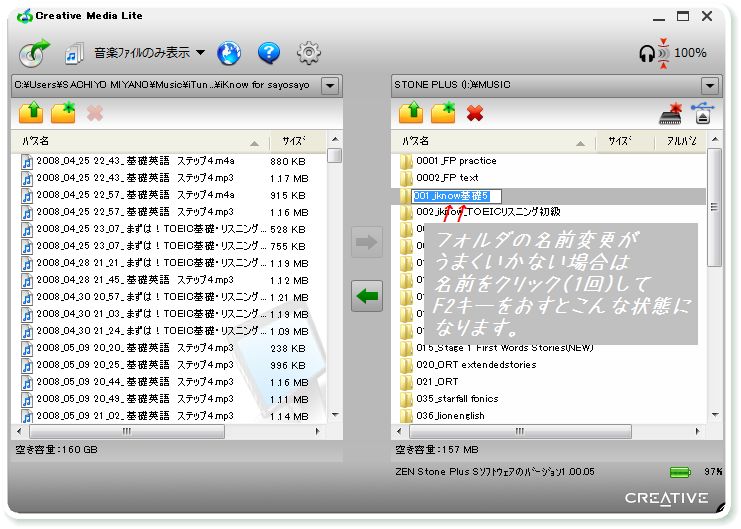The height and width of the screenshot is (529, 741).
Task: Open help via the question mark icon
Action: tap(268, 53)
